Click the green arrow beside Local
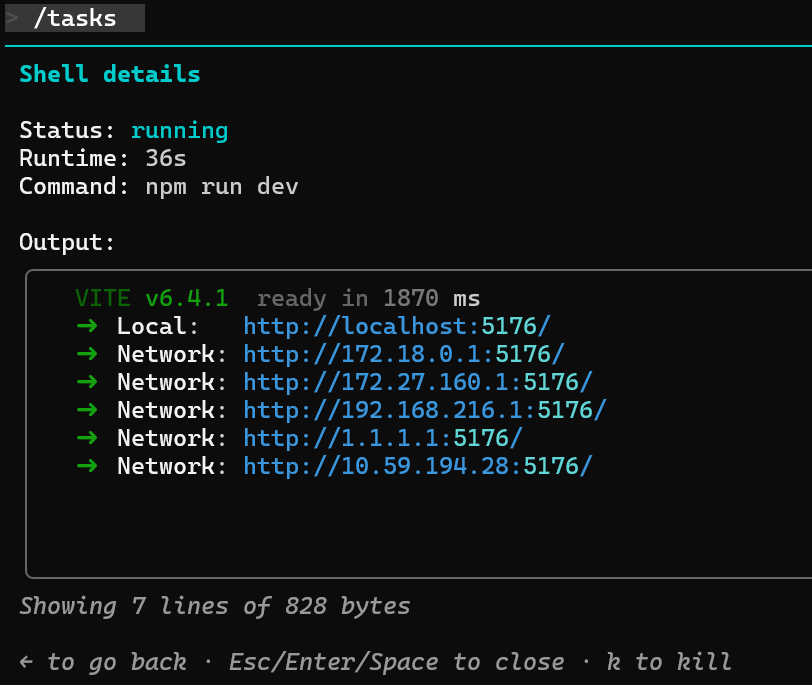 coord(87,326)
